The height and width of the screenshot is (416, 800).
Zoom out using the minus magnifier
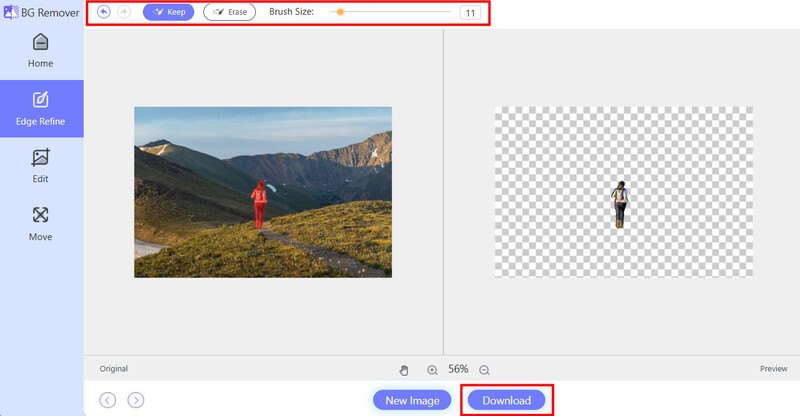pos(484,370)
